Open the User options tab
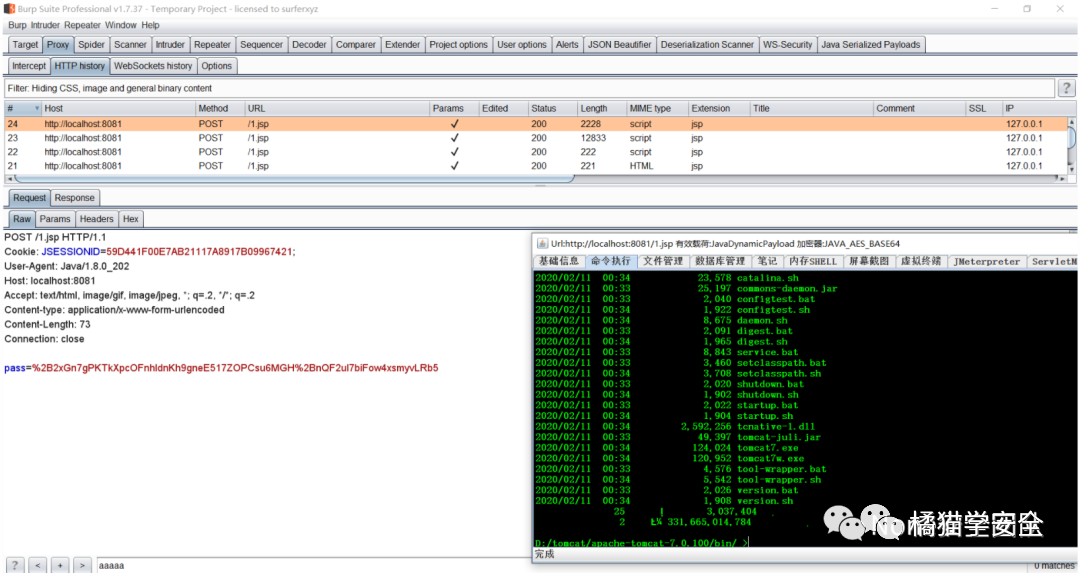The width and height of the screenshot is (1080, 573). 521,45
